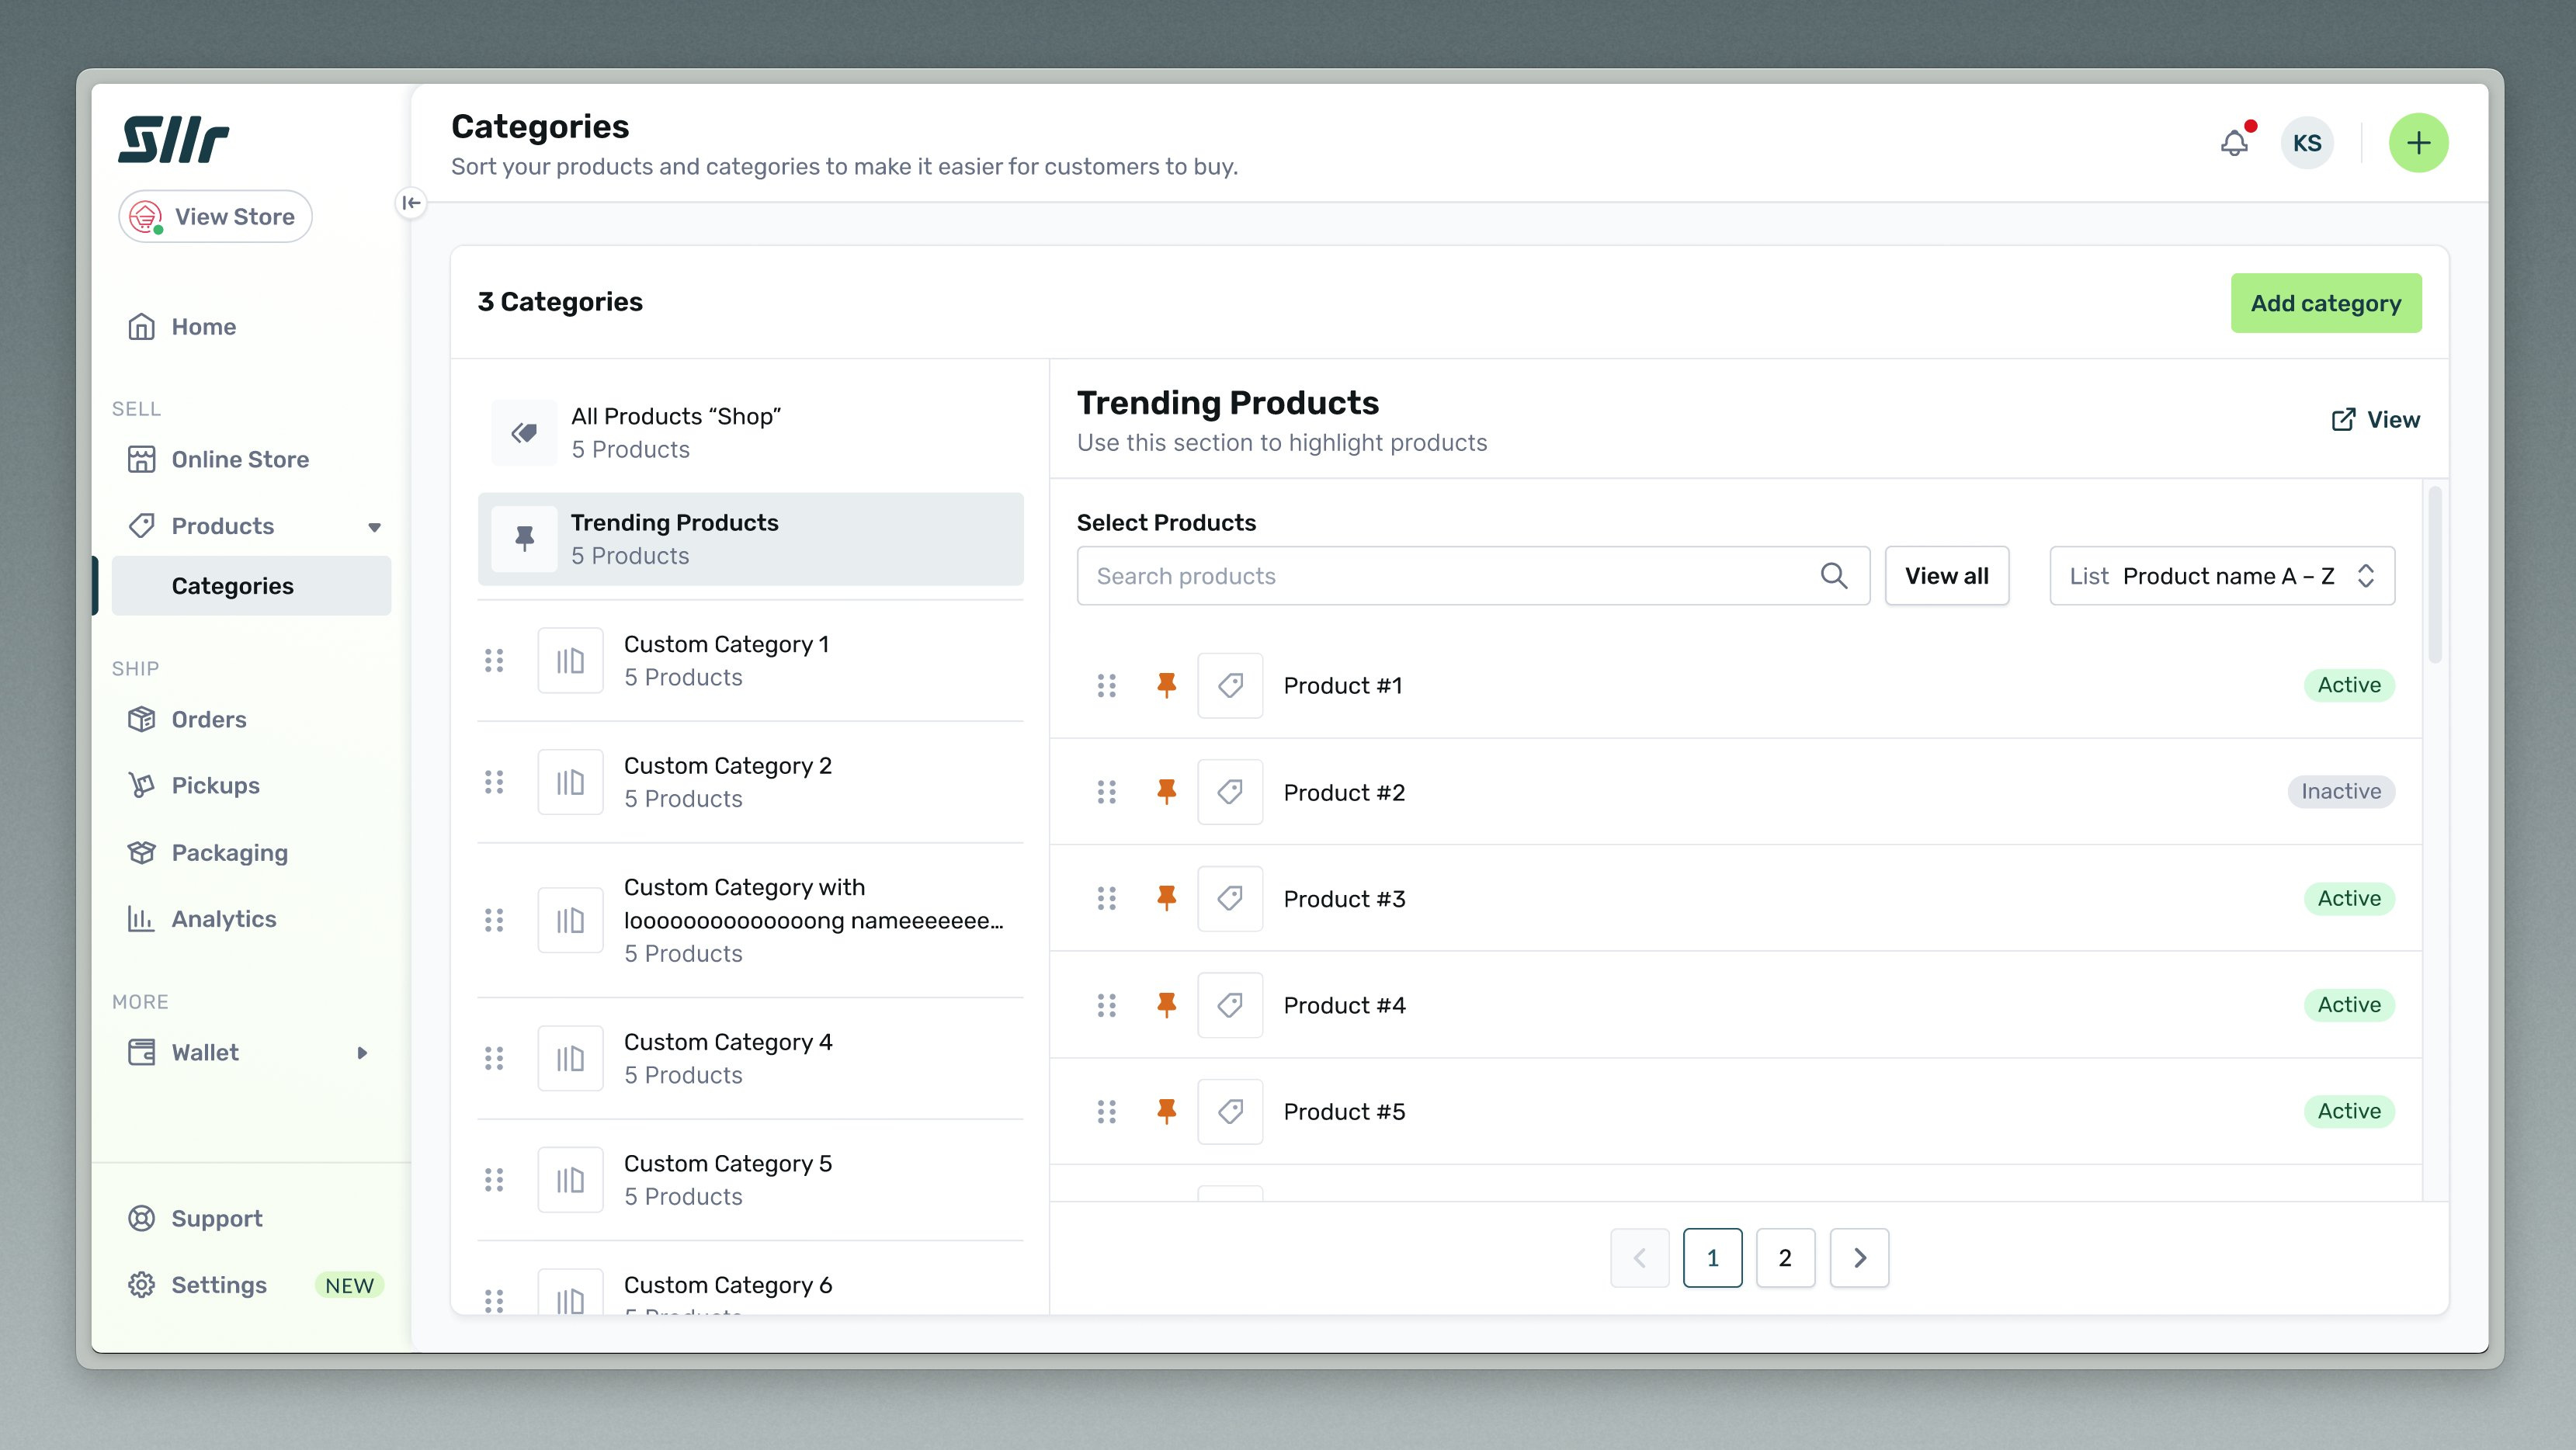This screenshot has width=2576, height=1450.
Task: Open the View link for Trending Products
Action: point(2375,420)
